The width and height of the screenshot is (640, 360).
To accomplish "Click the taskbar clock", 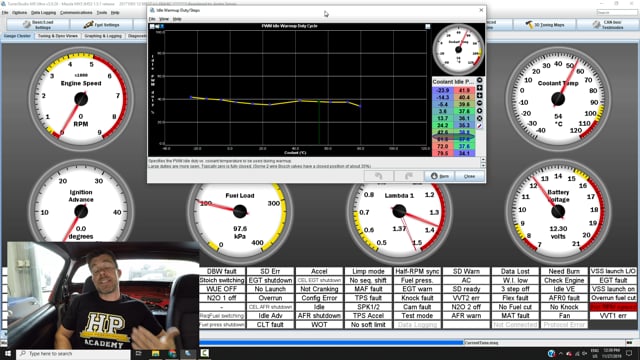I will tap(611, 353).
